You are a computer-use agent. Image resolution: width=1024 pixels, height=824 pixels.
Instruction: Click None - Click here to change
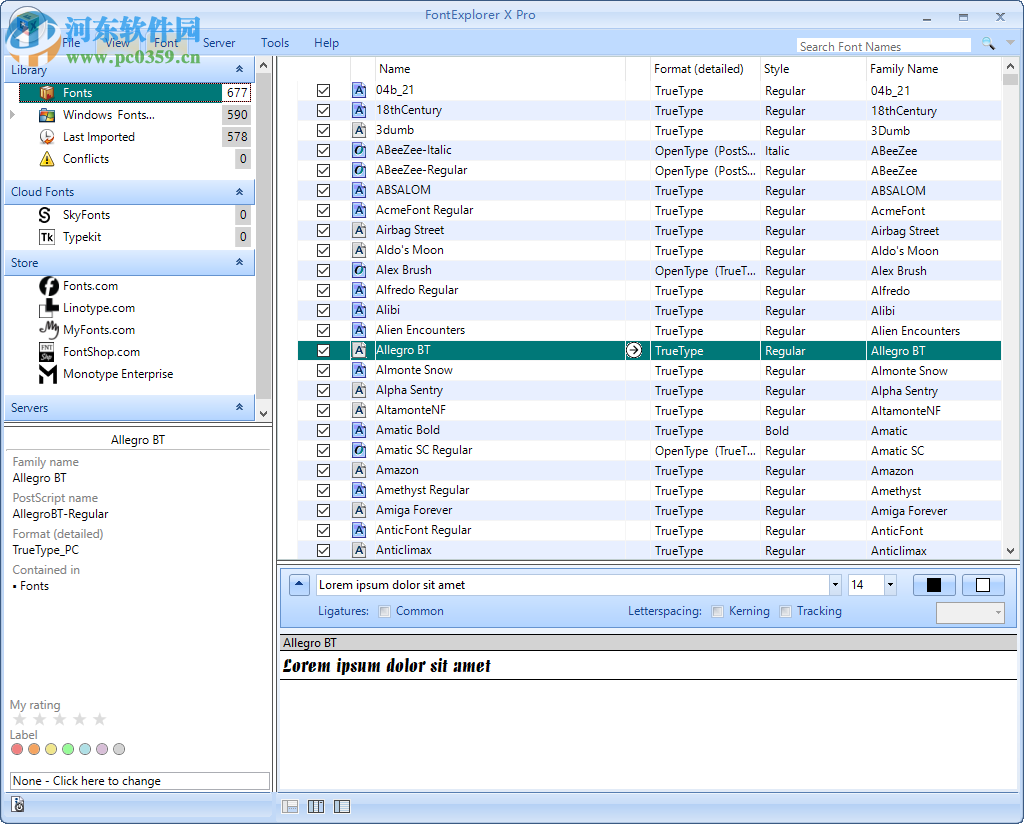(x=140, y=781)
